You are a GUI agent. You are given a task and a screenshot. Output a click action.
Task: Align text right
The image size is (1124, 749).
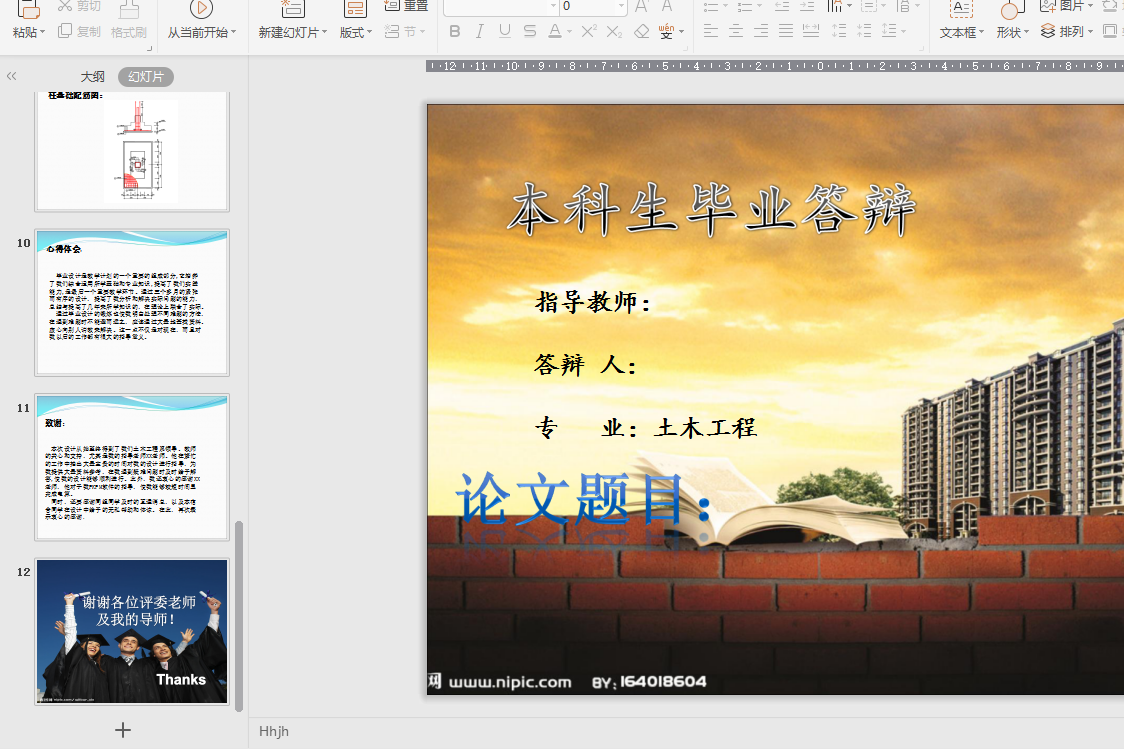(761, 32)
